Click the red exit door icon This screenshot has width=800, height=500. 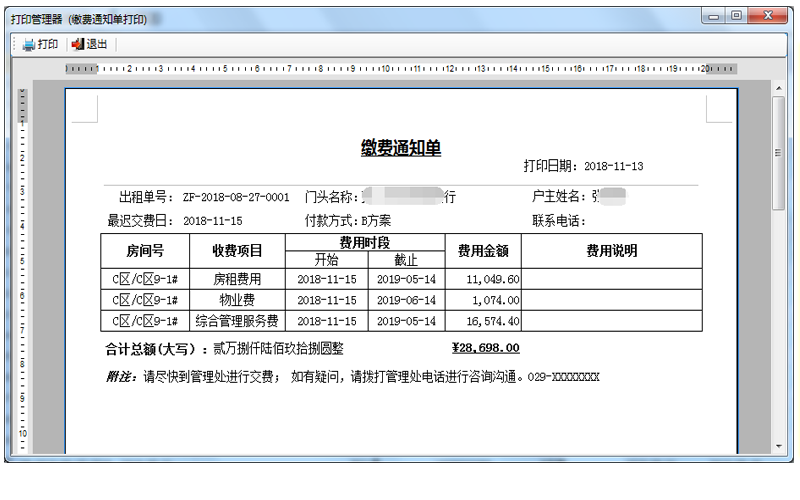78,44
